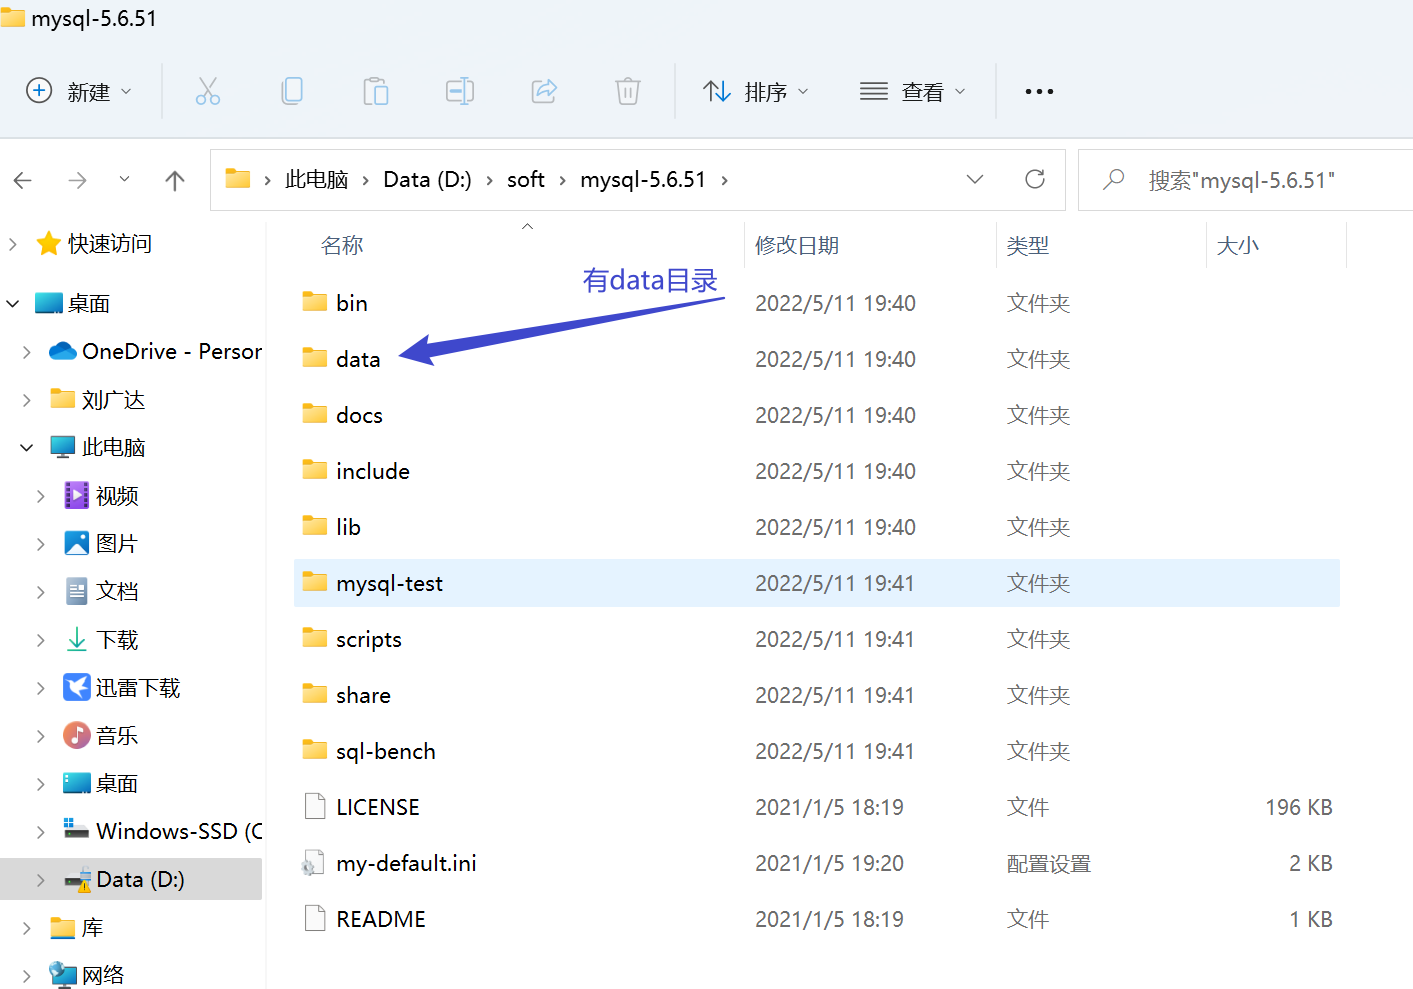Click the 196 KB size of LICENSE
The height and width of the screenshot is (989, 1413).
click(1298, 807)
